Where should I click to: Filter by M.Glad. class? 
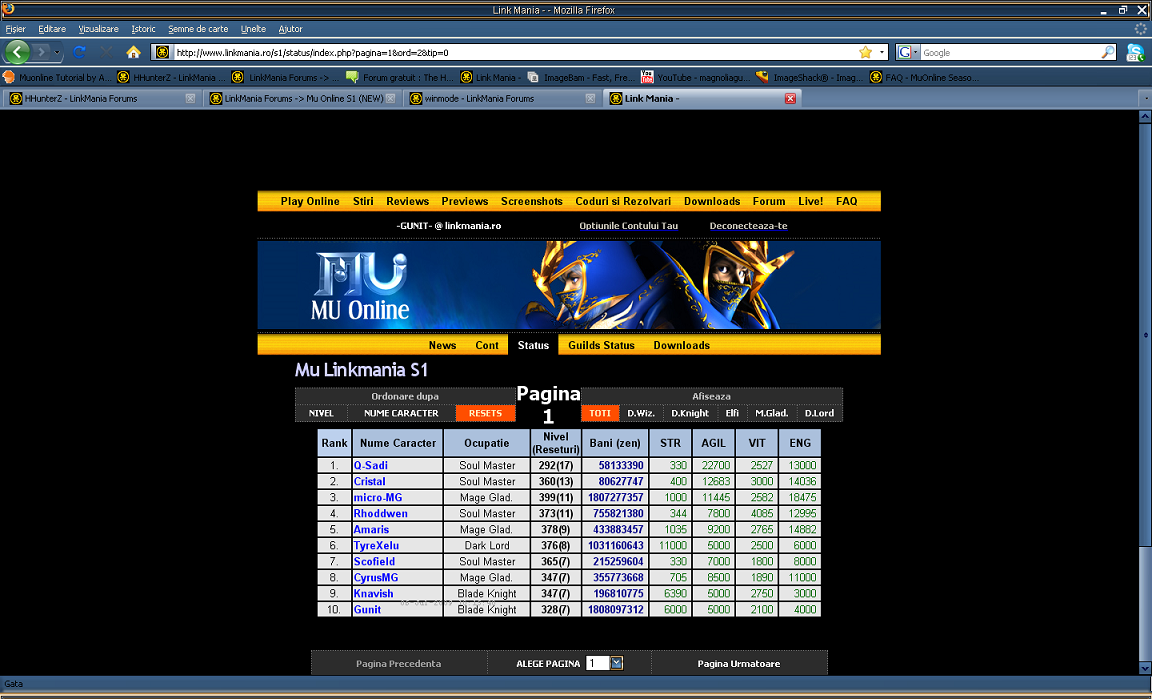point(771,413)
